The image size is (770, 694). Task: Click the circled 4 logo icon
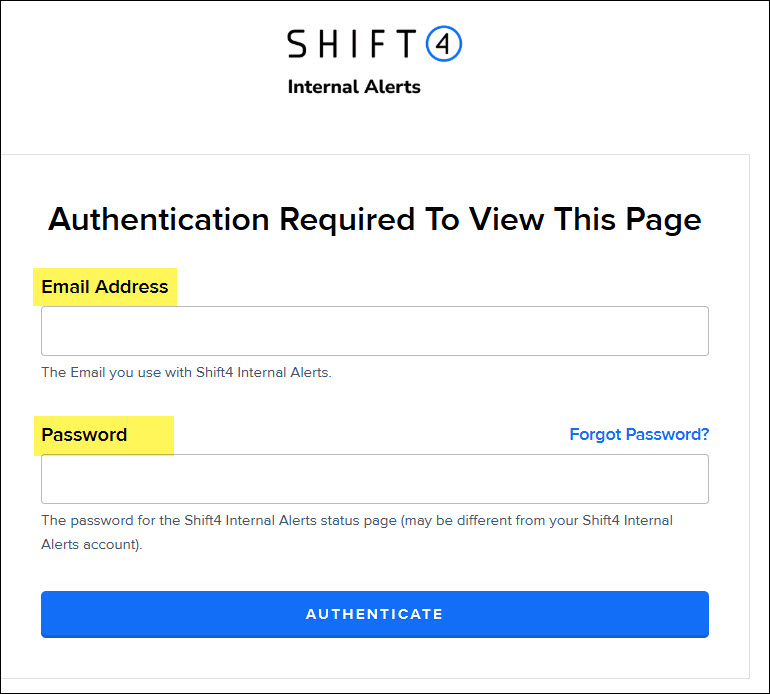click(443, 44)
